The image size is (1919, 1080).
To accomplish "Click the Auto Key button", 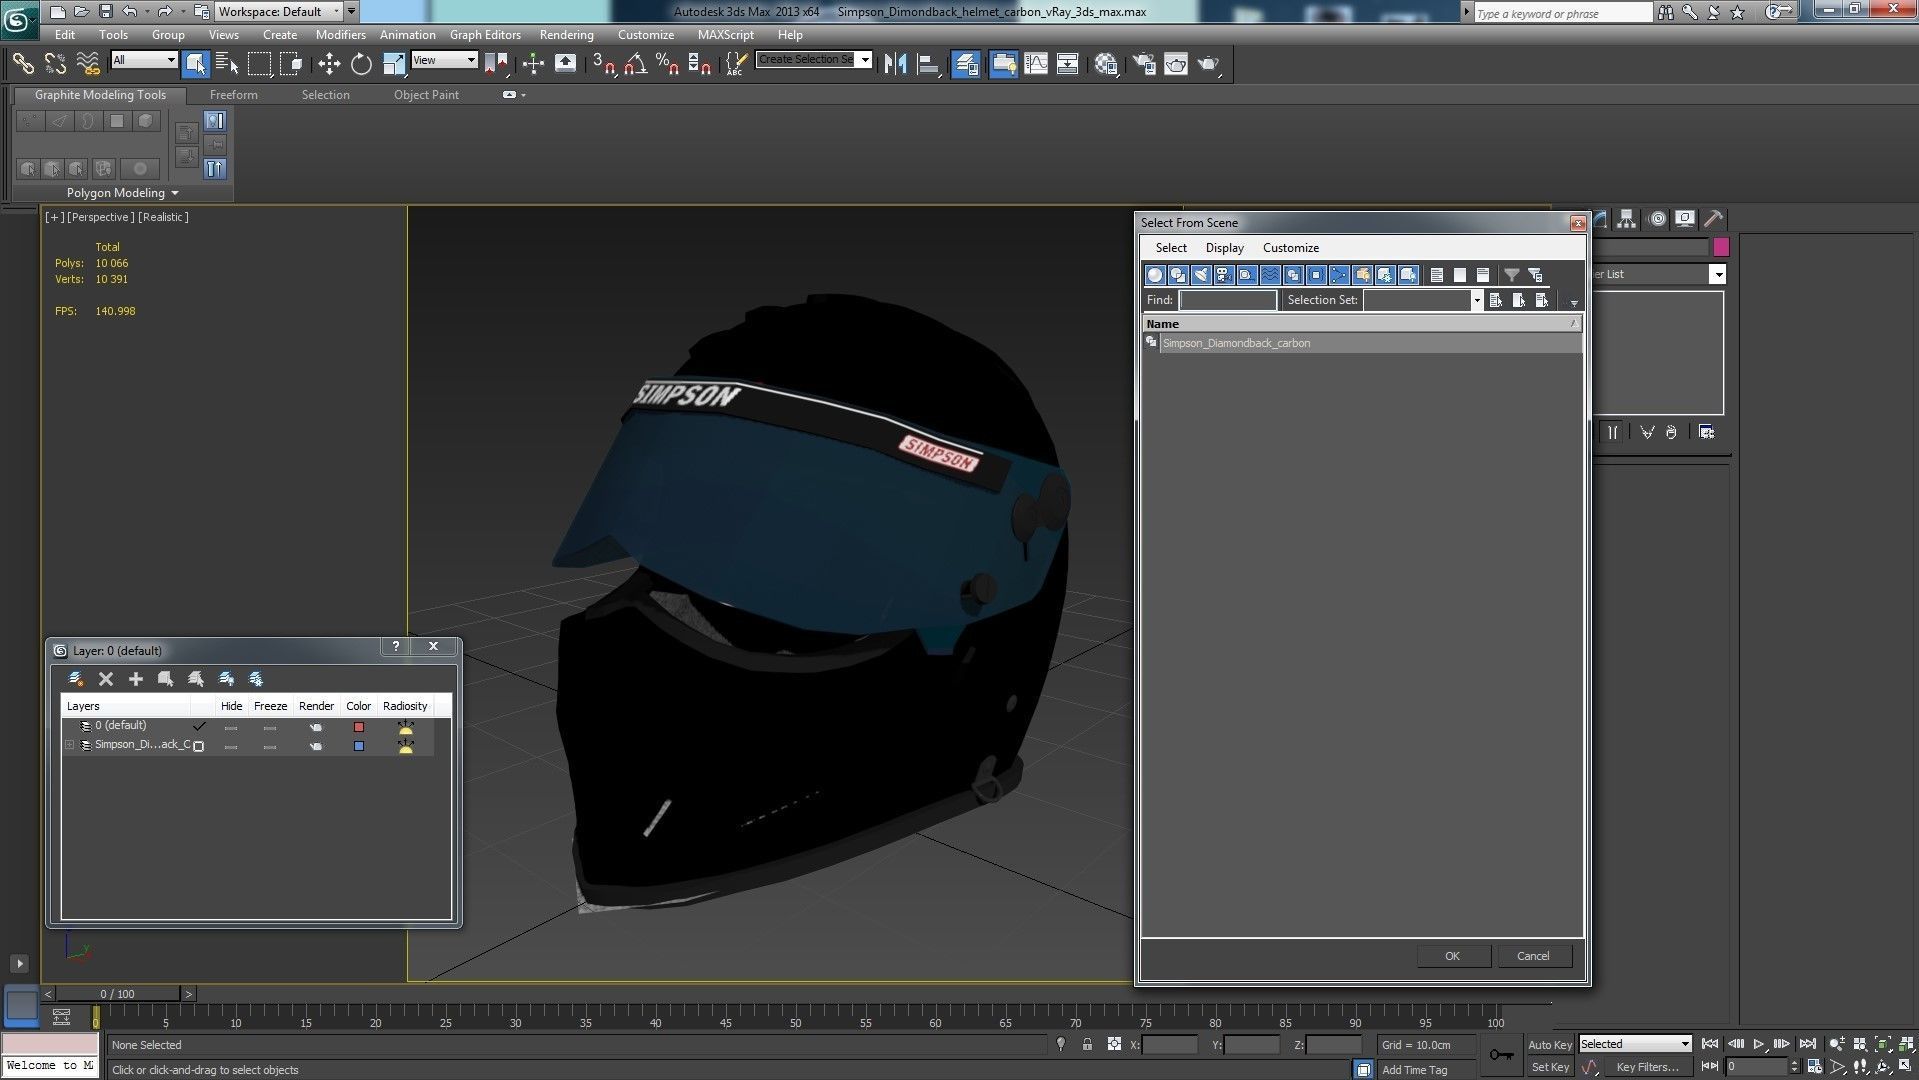I will [x=1550, y=1044].
